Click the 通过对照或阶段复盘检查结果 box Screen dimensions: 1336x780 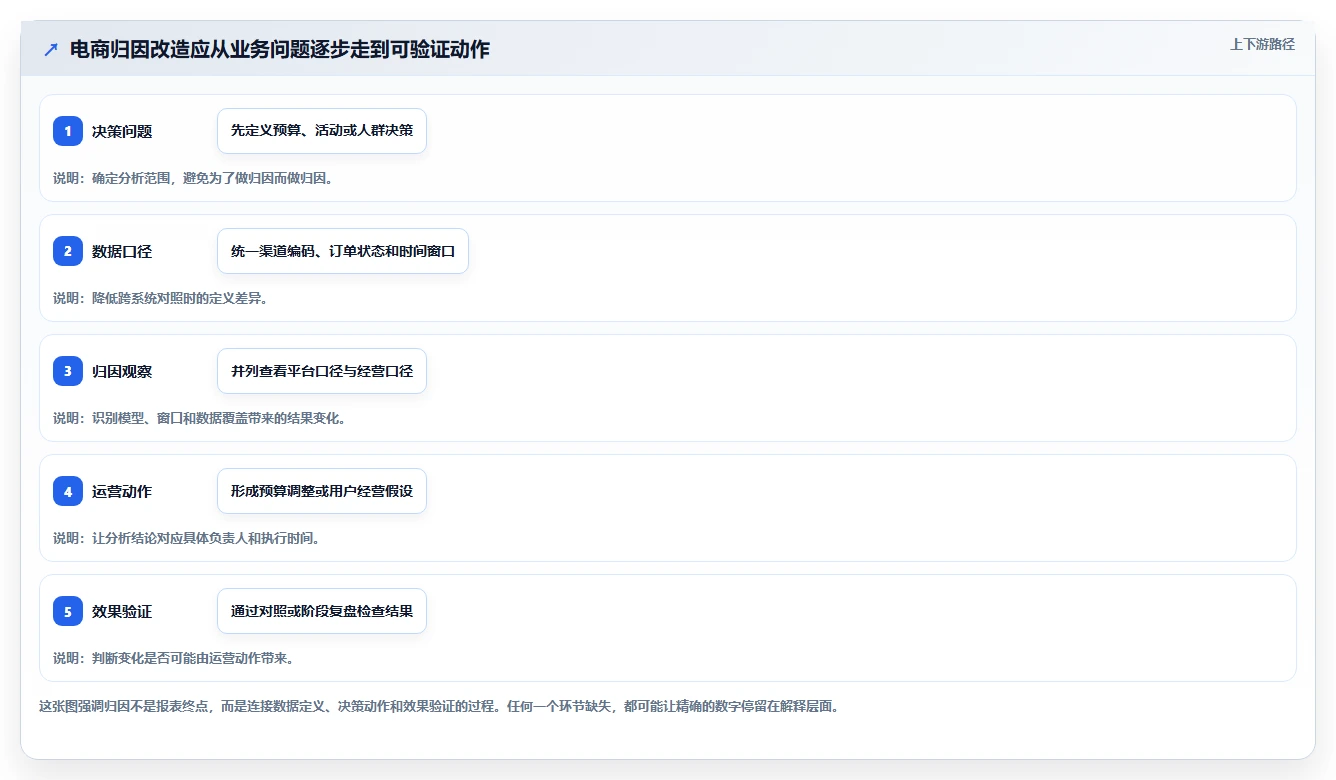pyautogui.click(x=322, y=611)
